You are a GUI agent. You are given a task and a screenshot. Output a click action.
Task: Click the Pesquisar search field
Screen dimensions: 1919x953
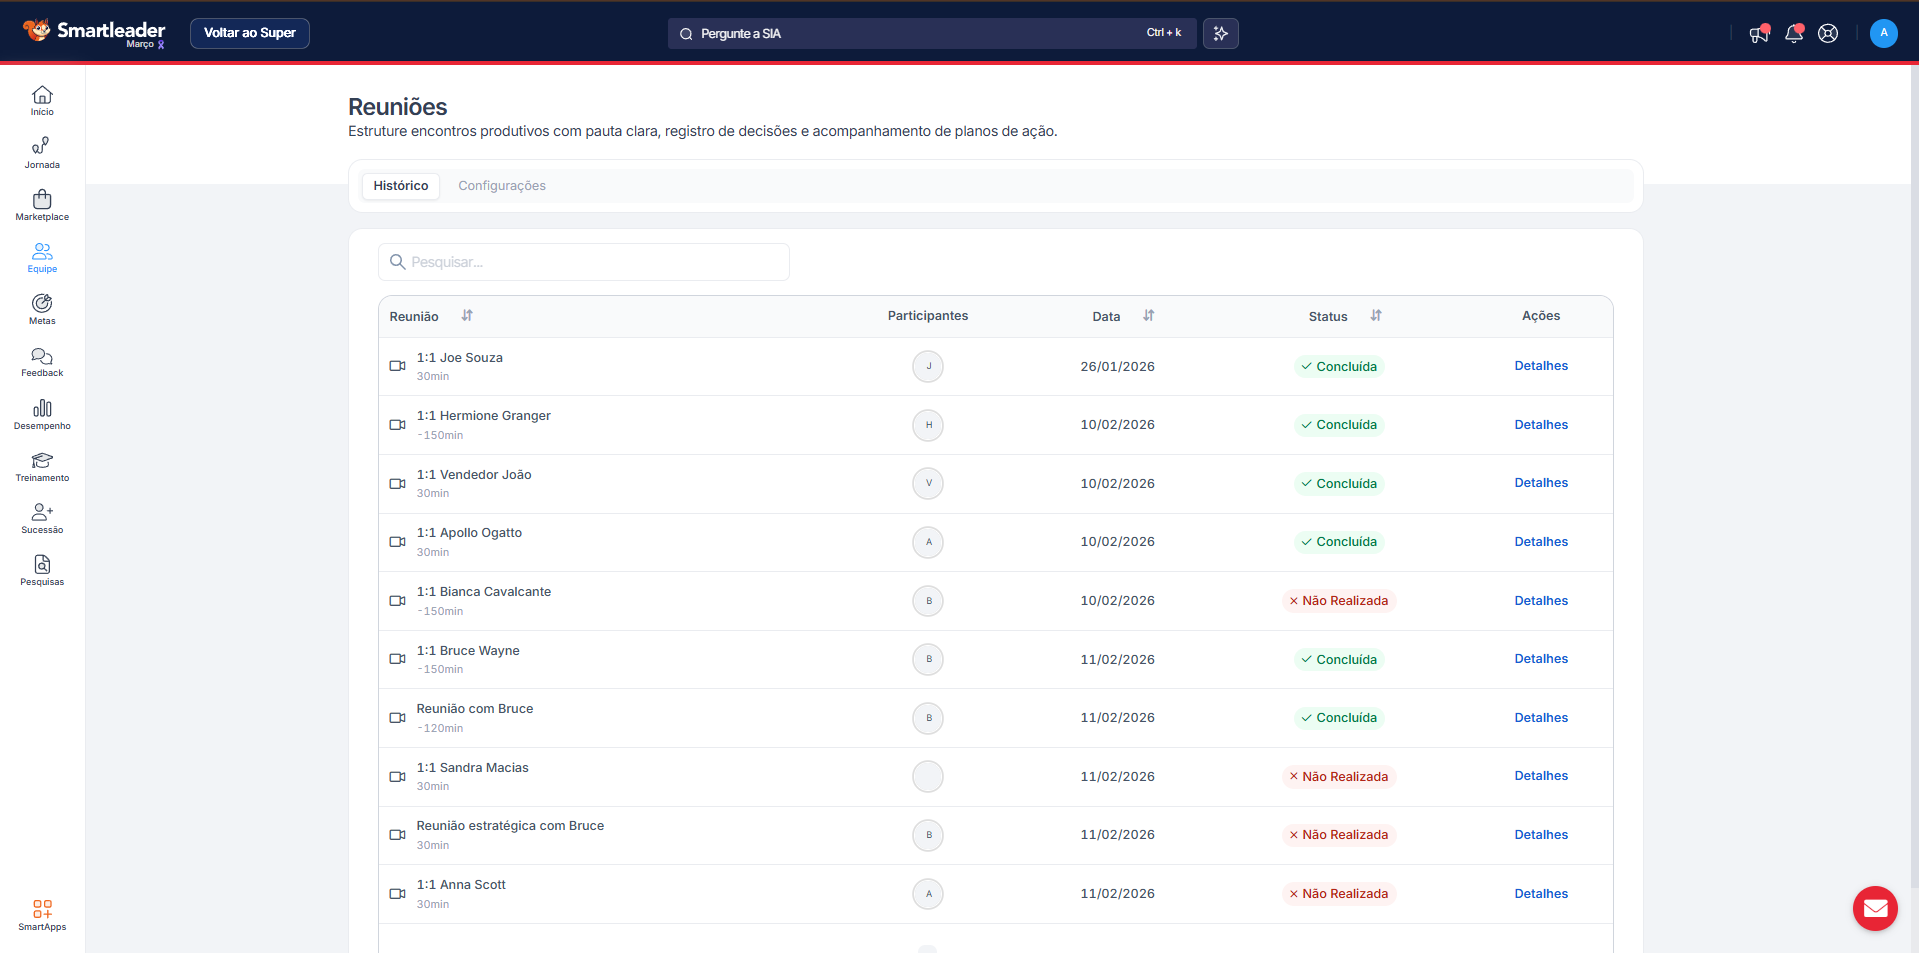[x=584, y=262]
